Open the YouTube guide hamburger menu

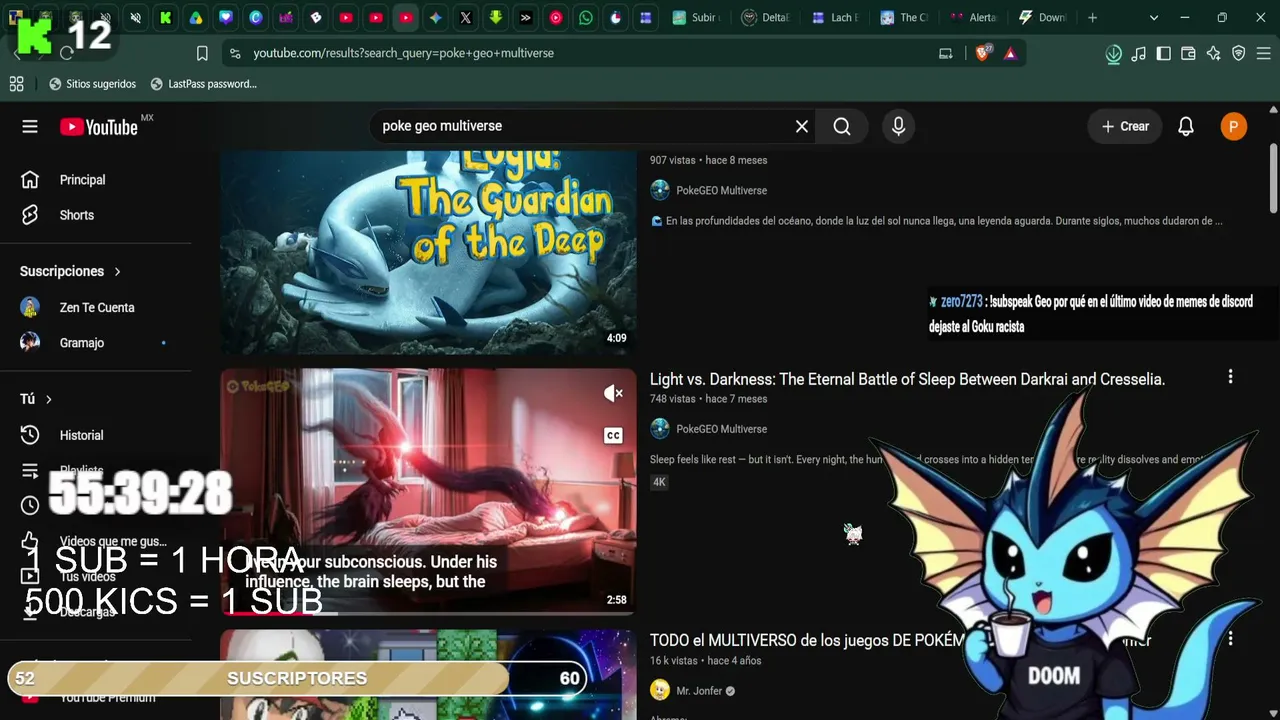pos(30,126)
